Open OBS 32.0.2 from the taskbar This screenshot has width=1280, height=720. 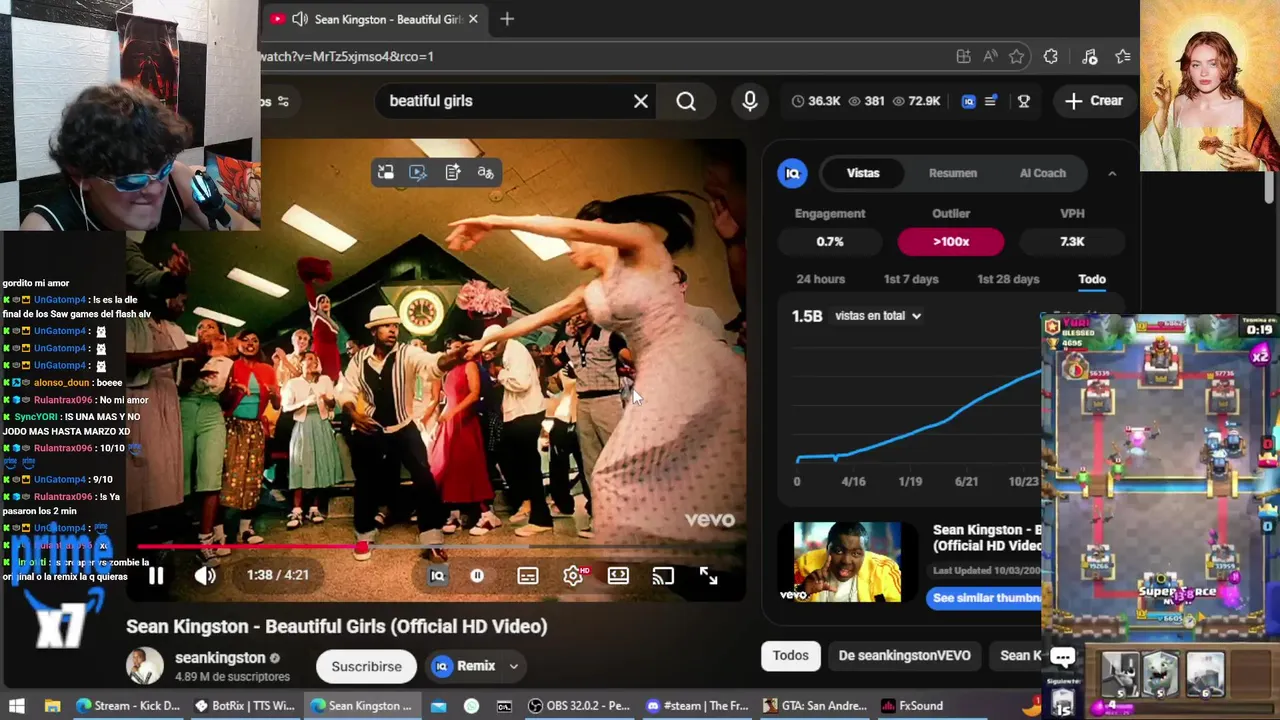[x=578, y=706]
